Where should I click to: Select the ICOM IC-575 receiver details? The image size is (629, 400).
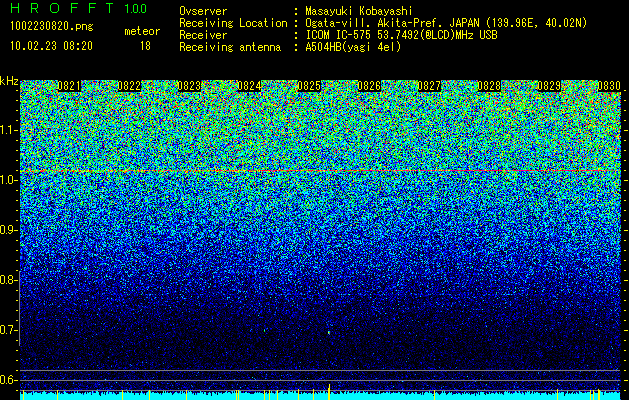point(402,35)
